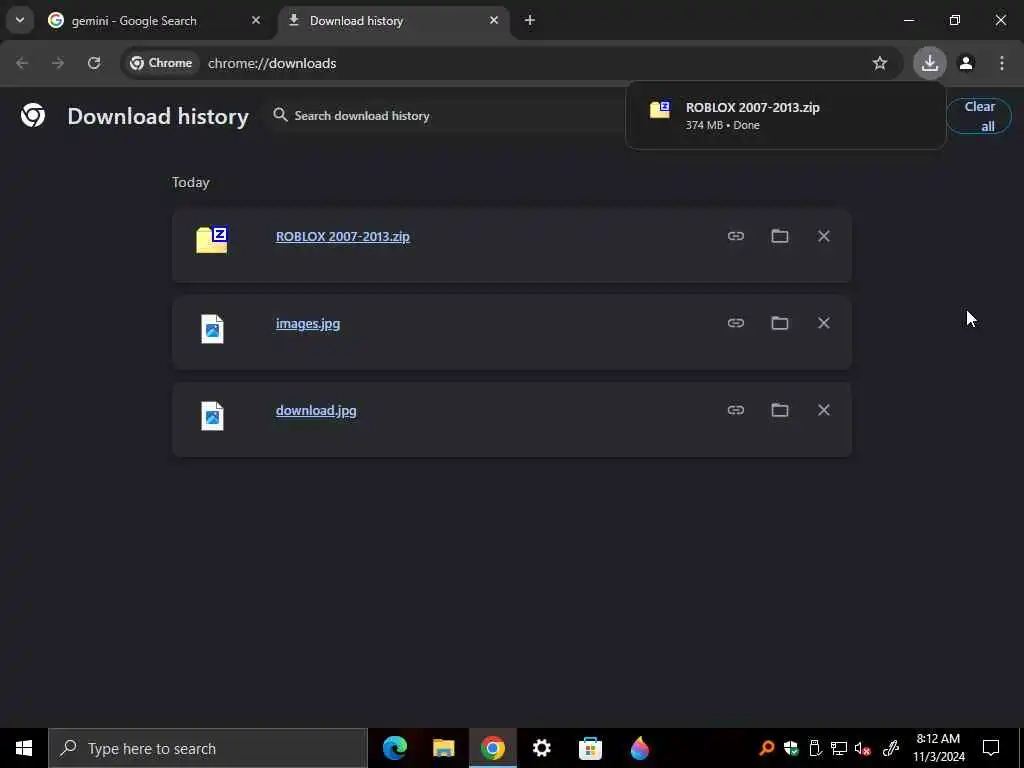
Task: Select the Download history tab
Action: tap(392, 20)
